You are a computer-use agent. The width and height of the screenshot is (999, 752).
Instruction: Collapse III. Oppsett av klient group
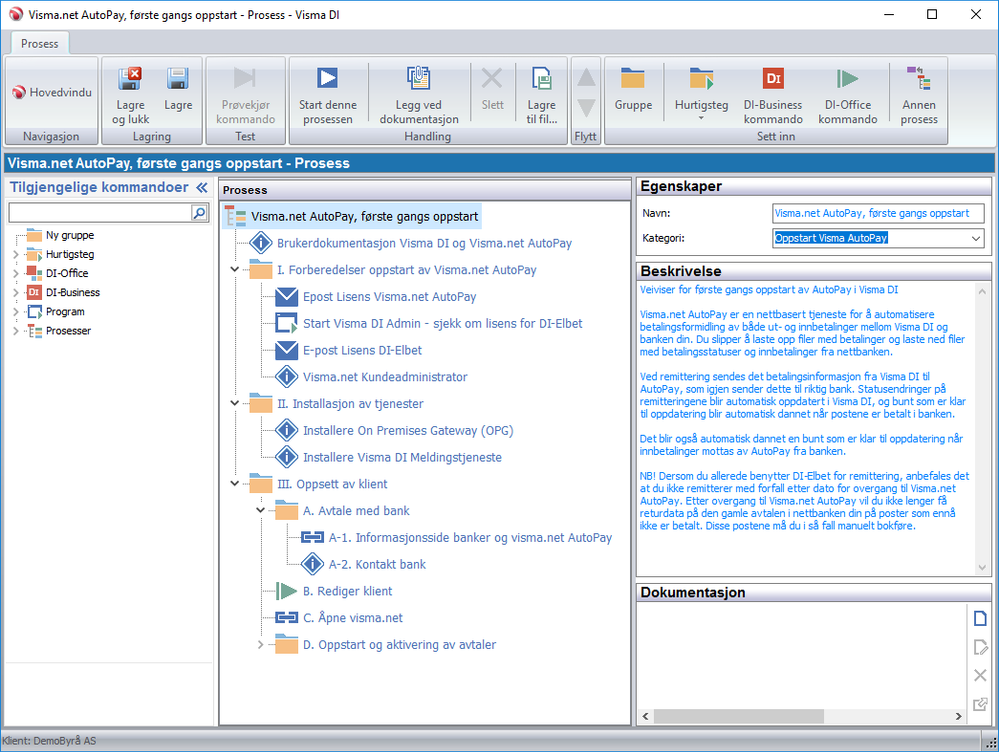[234, 484]
